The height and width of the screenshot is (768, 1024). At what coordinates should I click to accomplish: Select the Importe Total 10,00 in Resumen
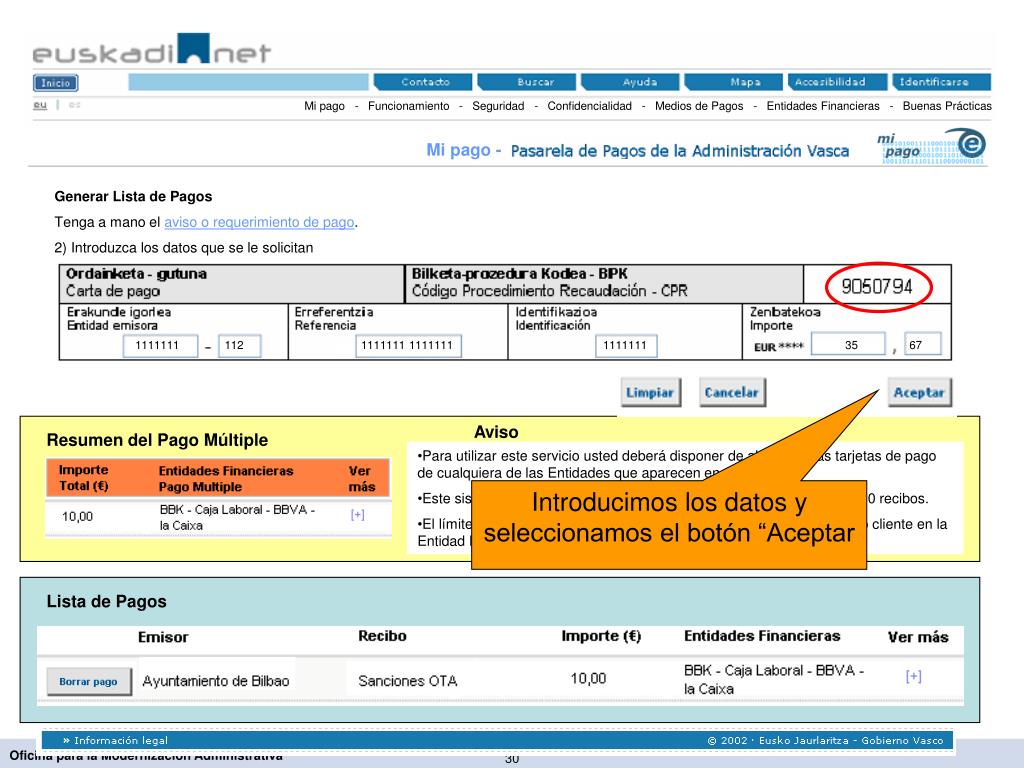click(x=77, y=517)
